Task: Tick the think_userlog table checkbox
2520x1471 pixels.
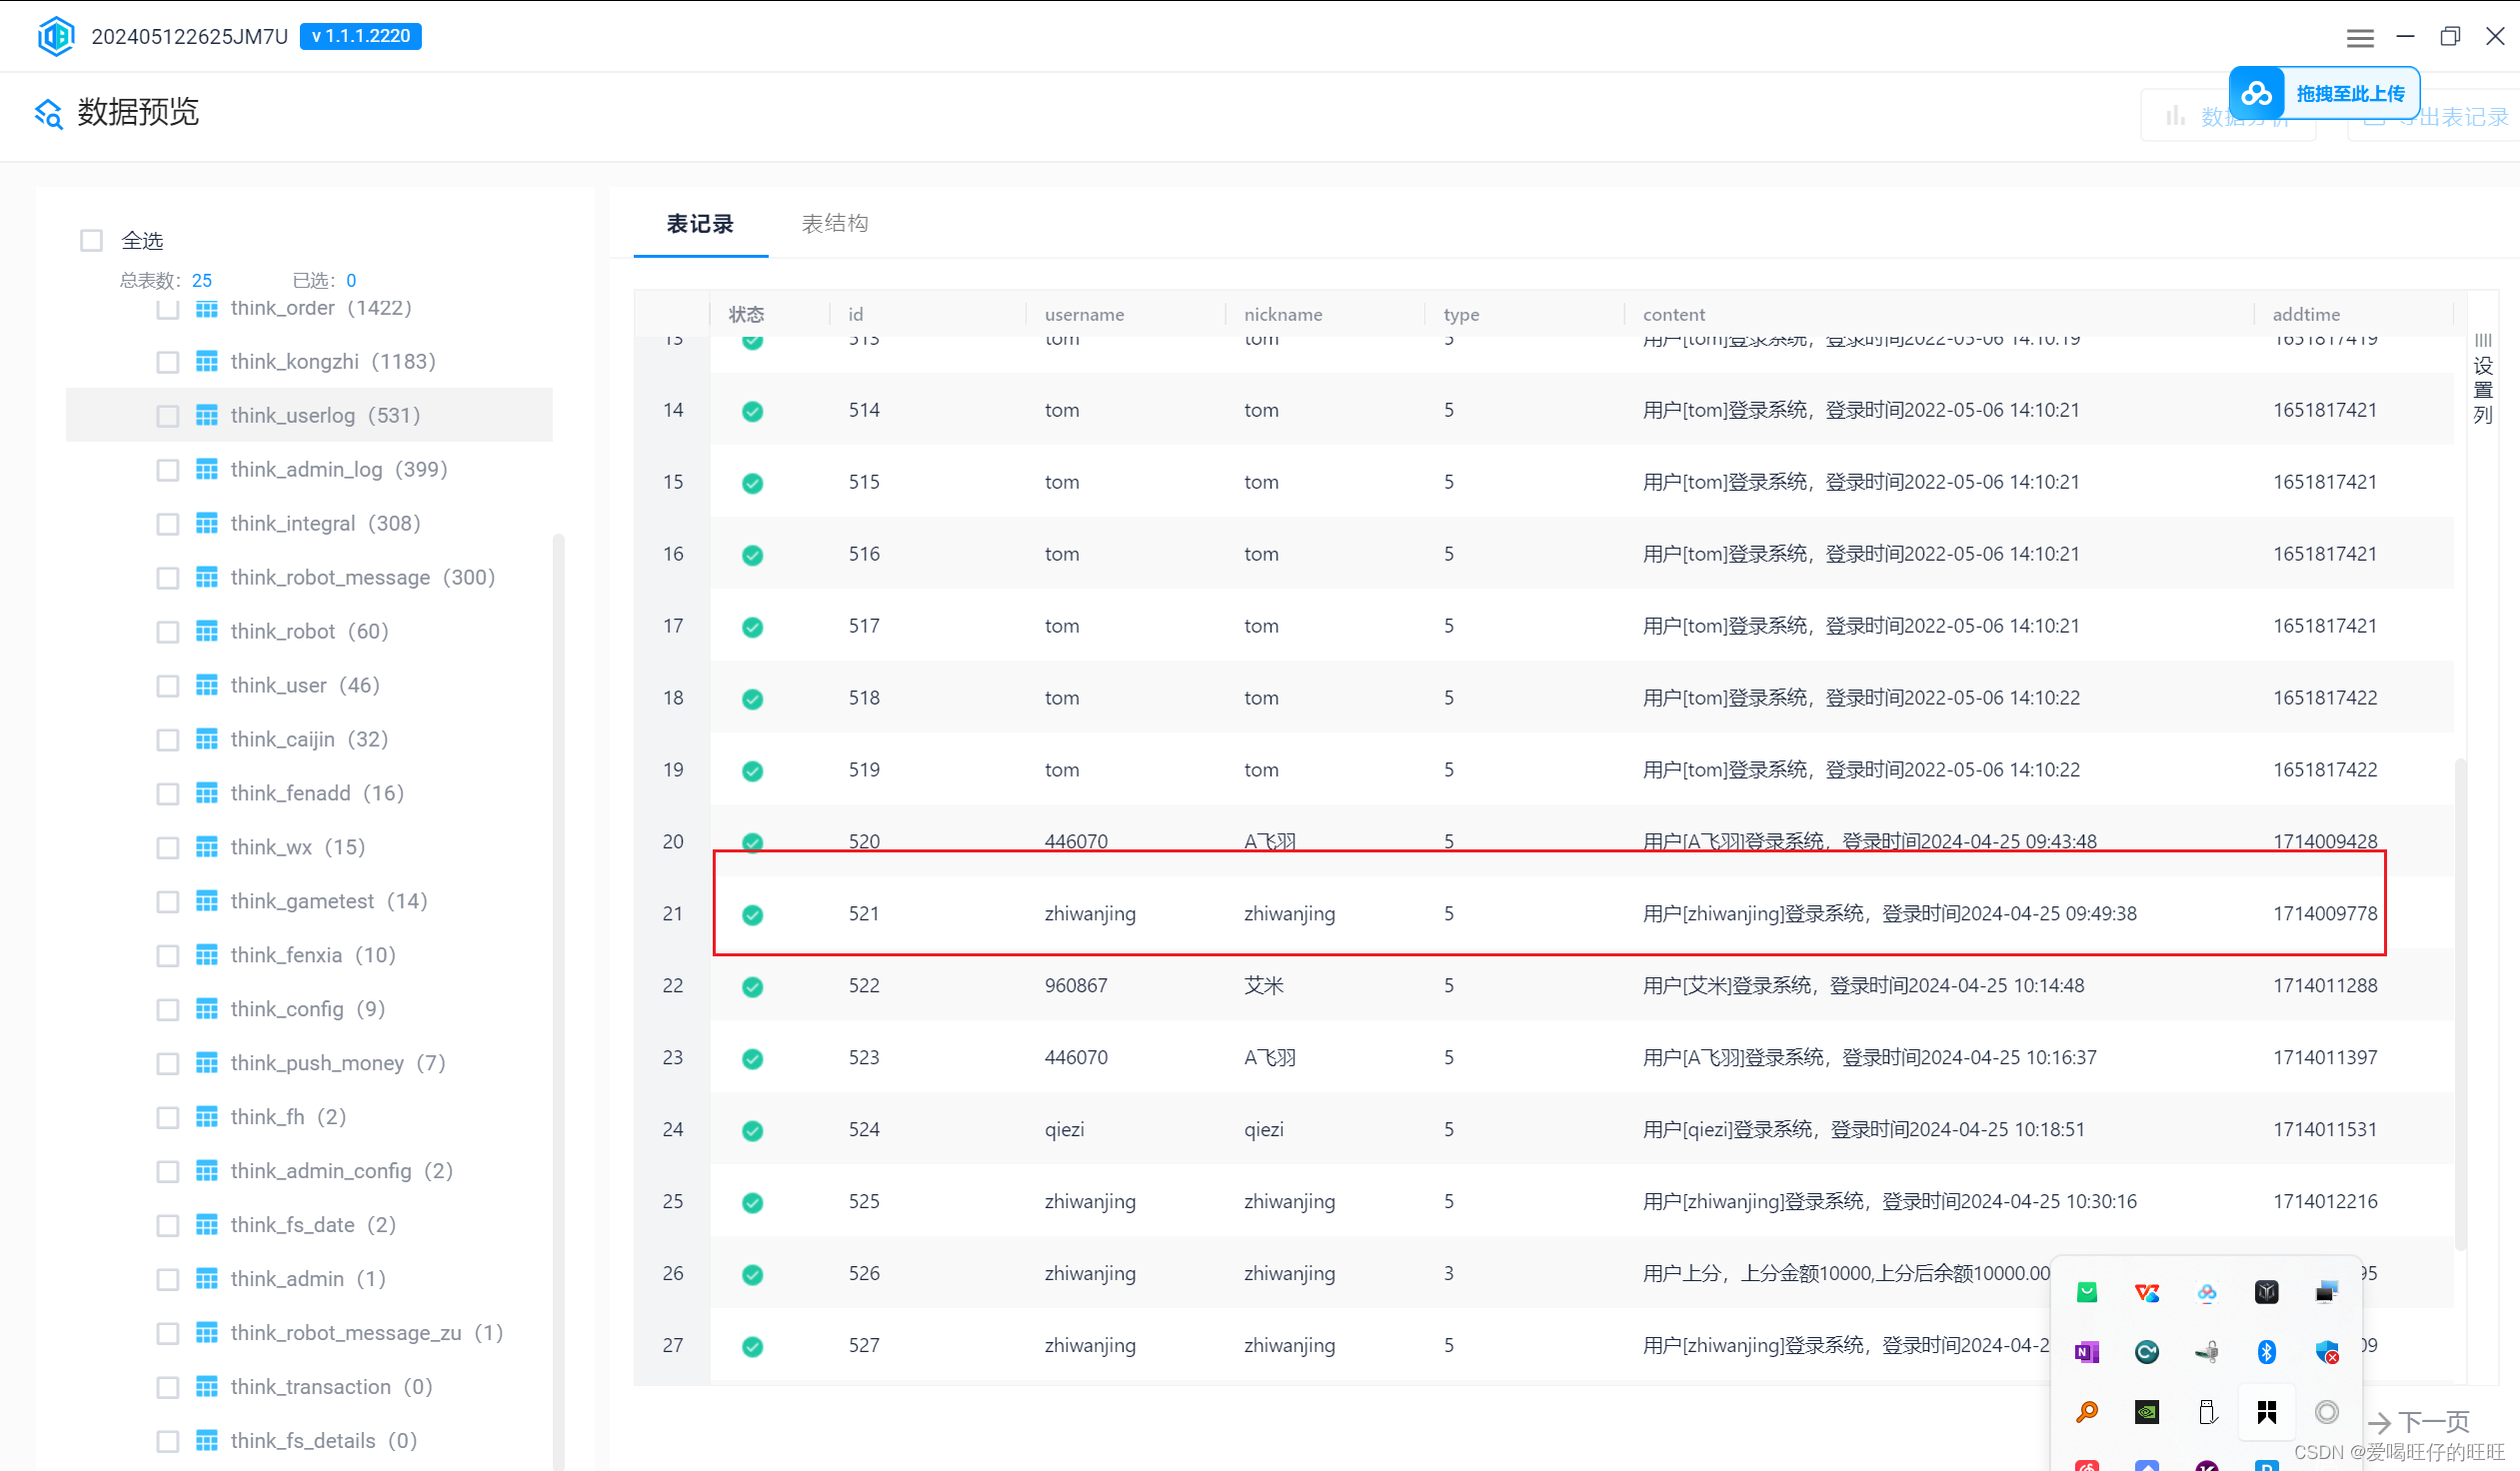Action: click(168, 416)
